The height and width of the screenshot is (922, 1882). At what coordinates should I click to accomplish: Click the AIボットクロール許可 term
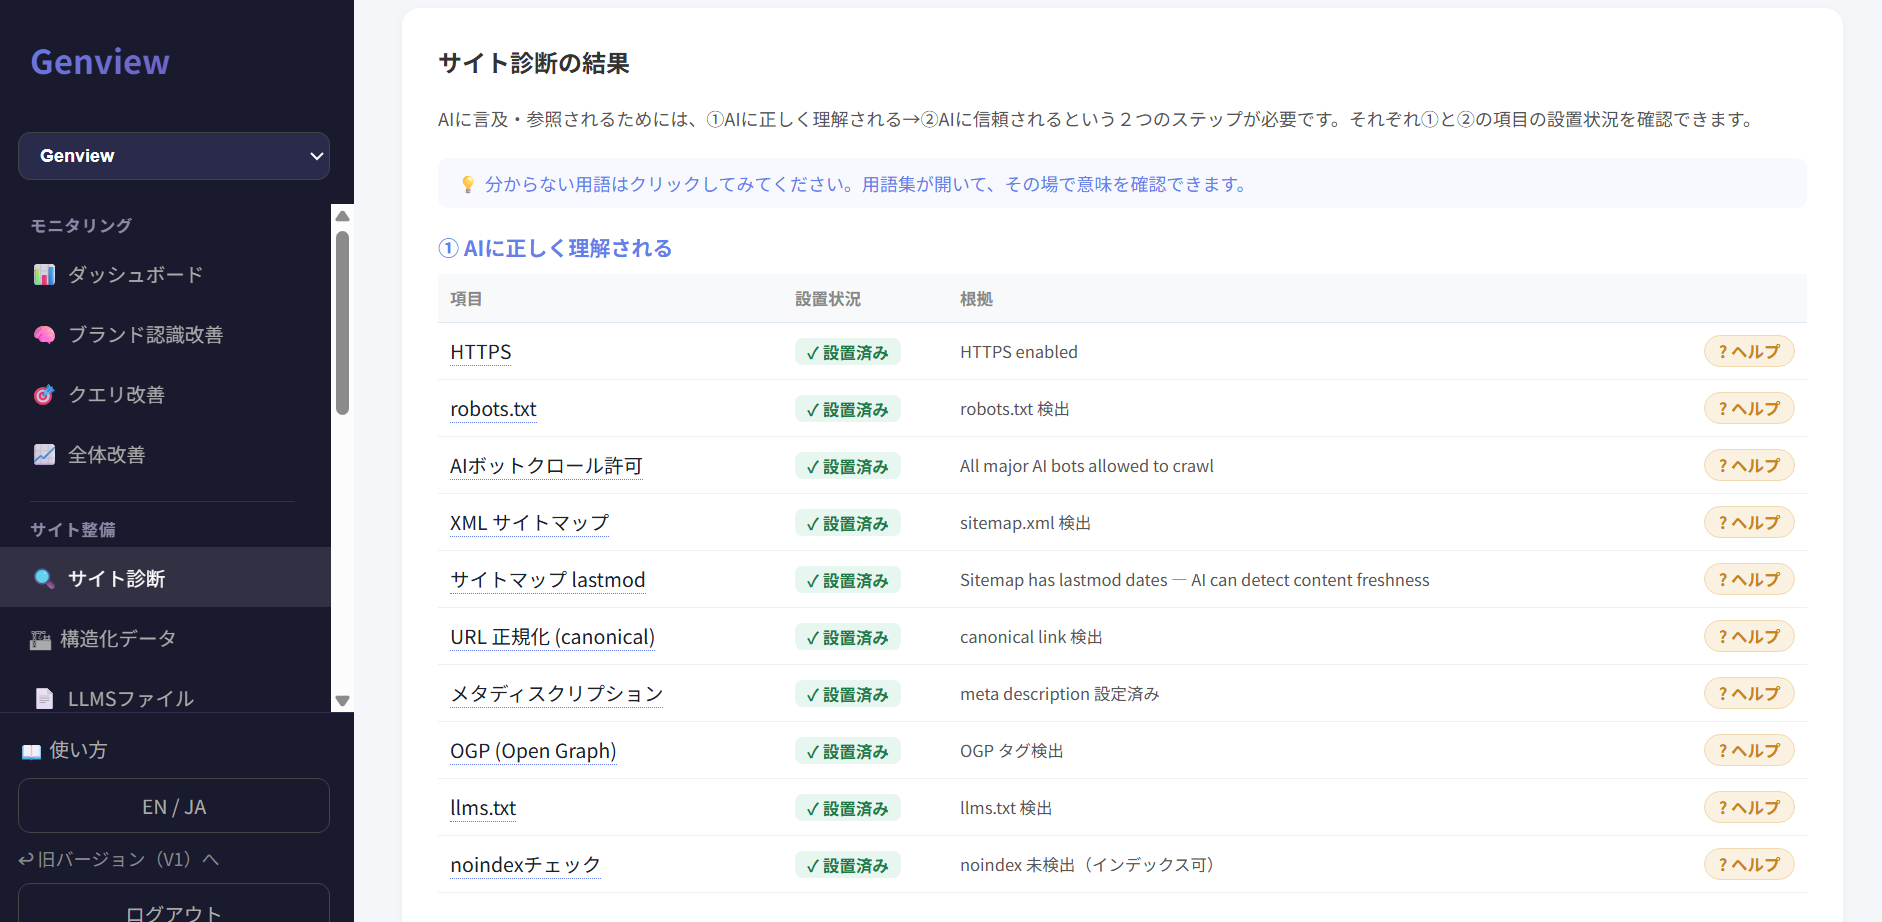point(546,466)
